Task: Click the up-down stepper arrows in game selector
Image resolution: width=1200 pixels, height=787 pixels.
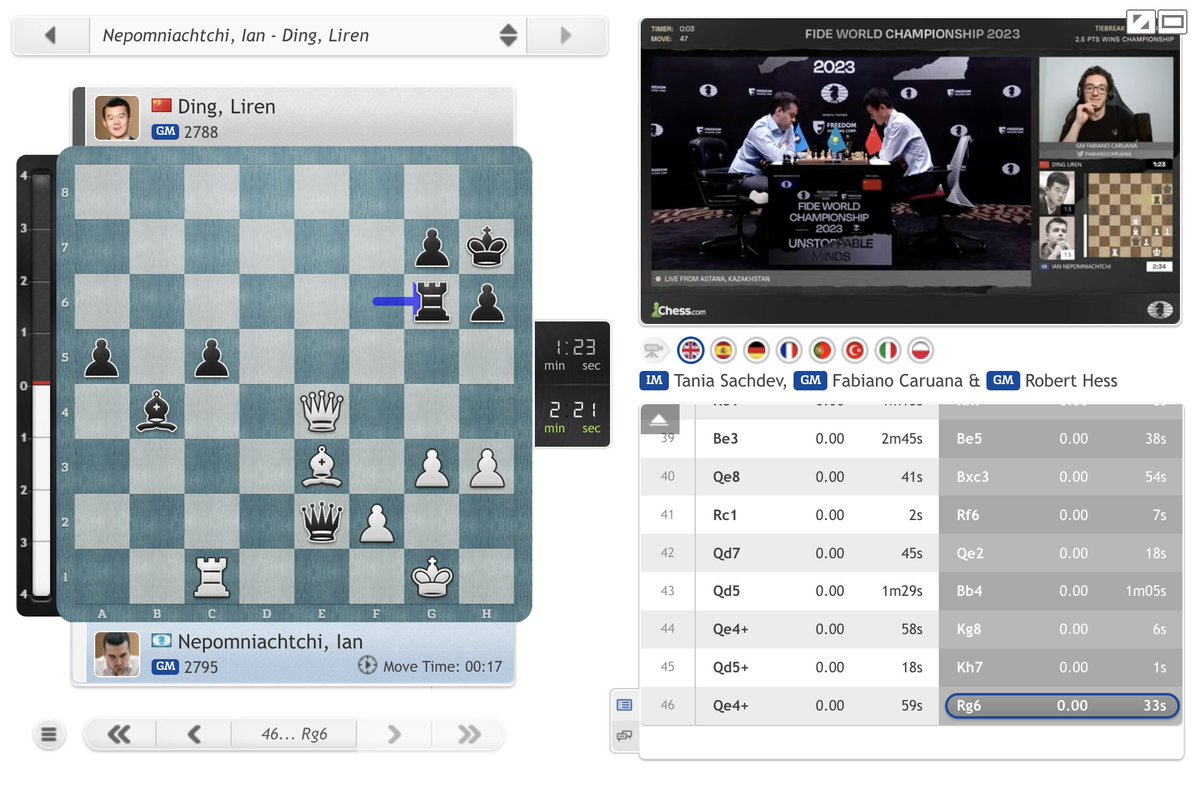Action: point(509,36)
